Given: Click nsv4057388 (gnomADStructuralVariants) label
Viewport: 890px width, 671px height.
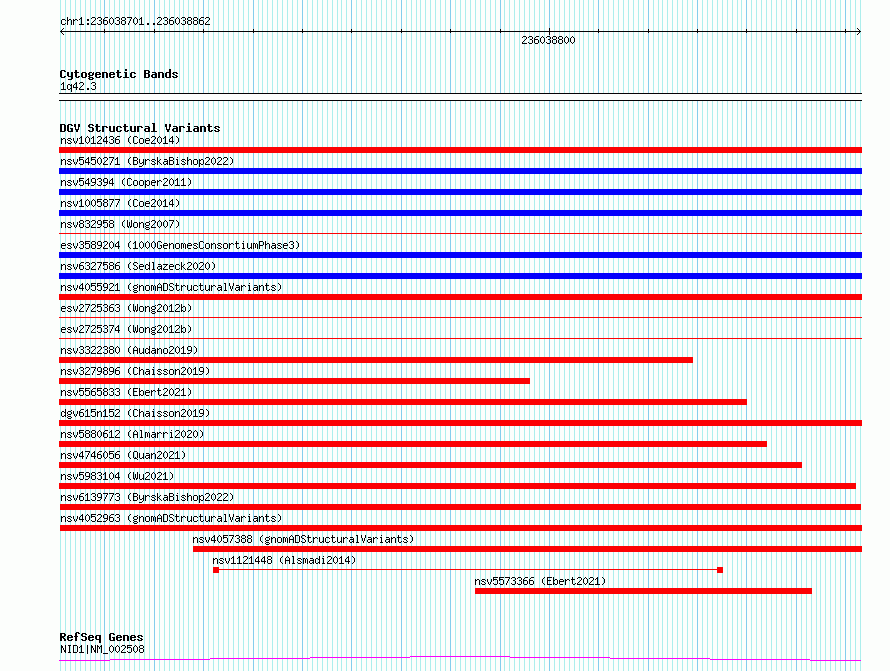Looking at the screenshot, I should 303,539.
